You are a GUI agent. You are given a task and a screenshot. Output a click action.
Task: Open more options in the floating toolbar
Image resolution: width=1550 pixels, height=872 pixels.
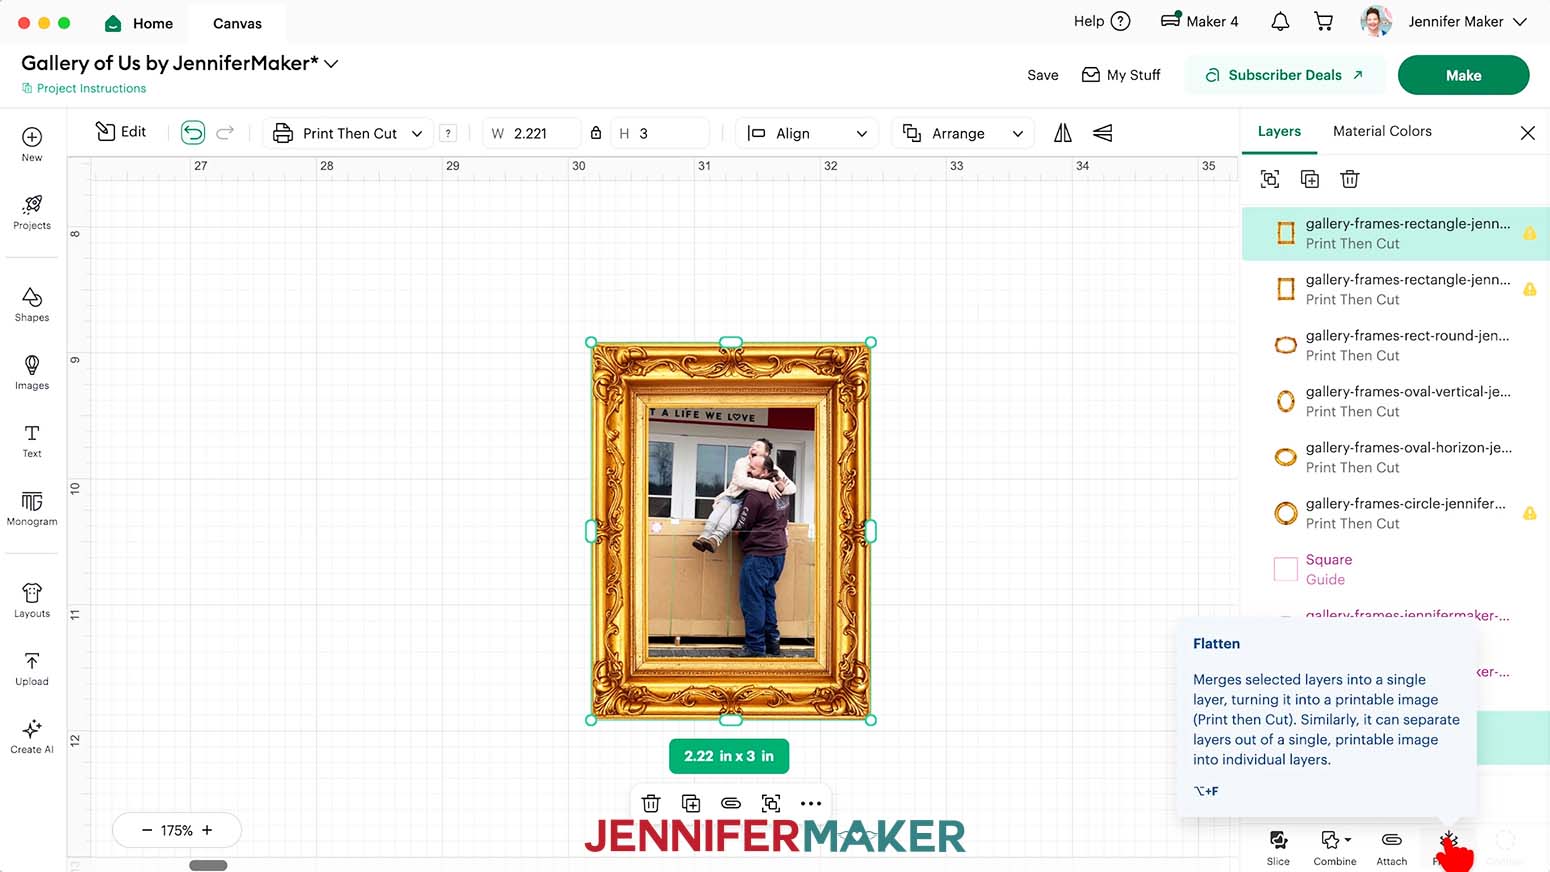click(x=811, y=803)
